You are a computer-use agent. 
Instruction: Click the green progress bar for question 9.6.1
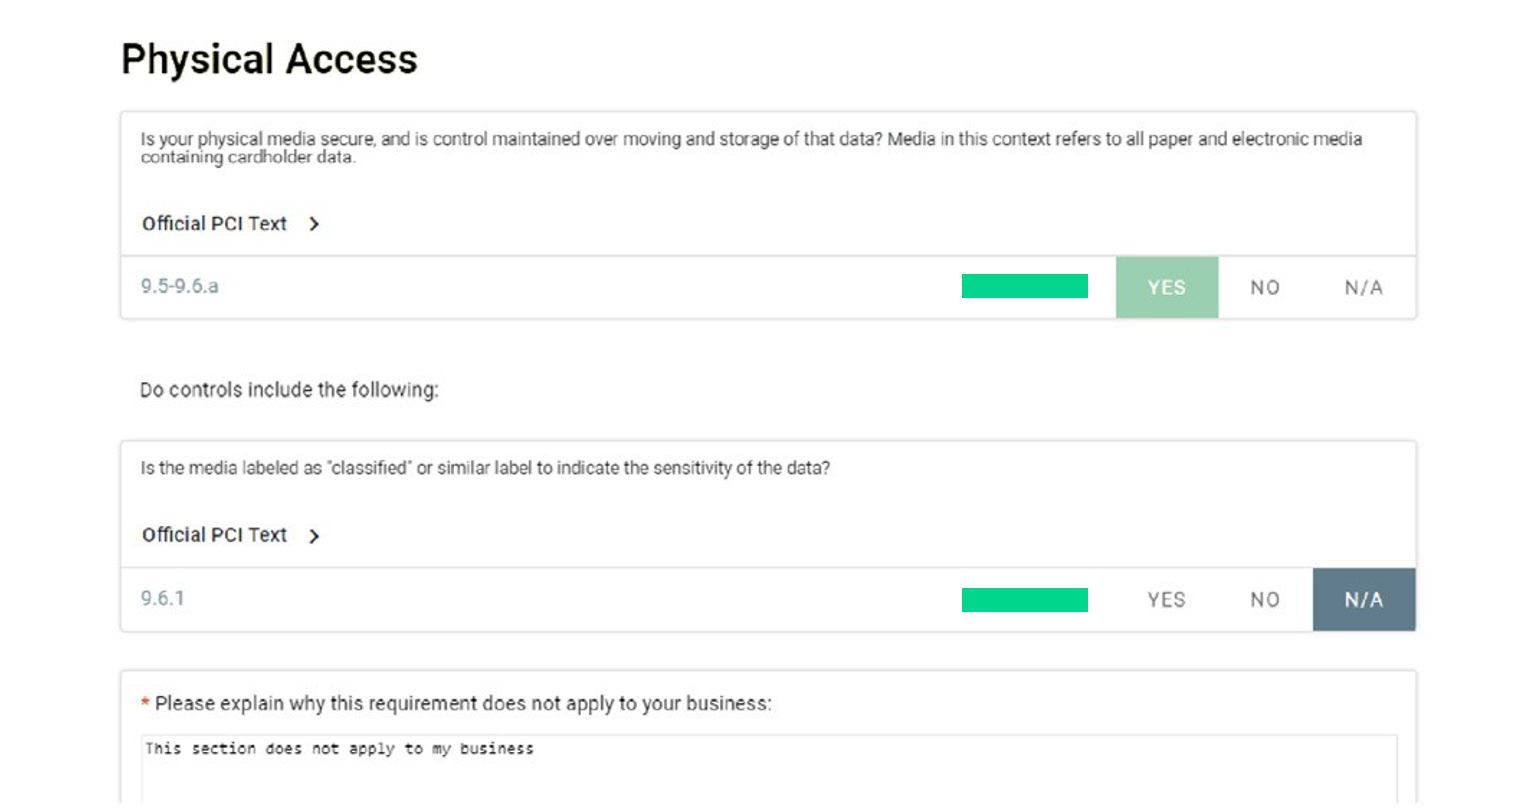point(1024,599)
